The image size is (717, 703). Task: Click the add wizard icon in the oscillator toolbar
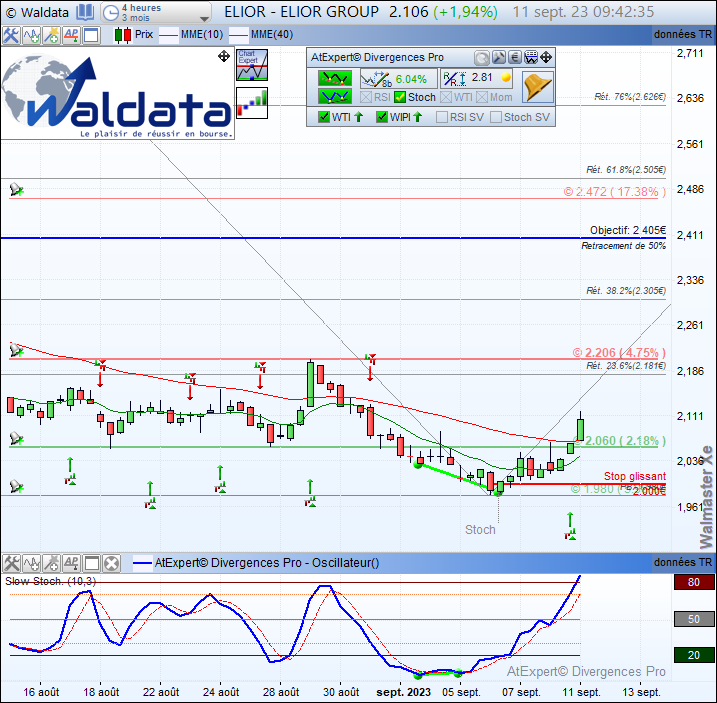click(51, 563)
